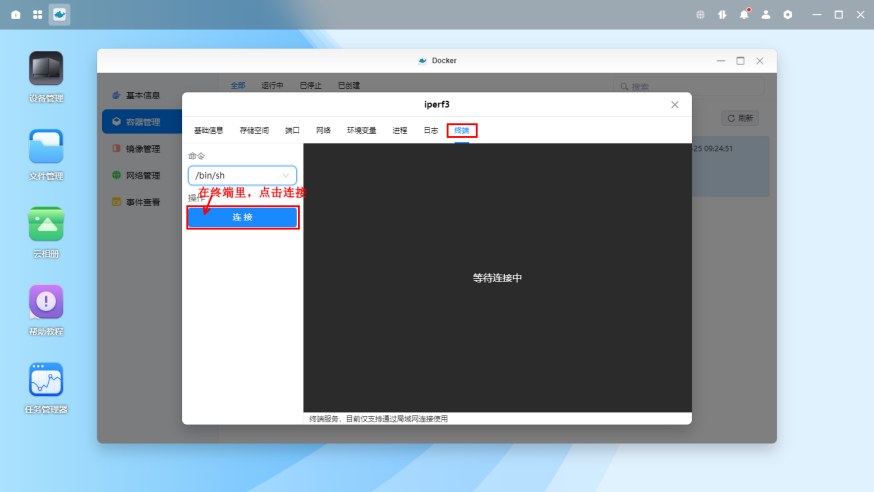Image resolution: width=874 pixels, height=492 pixels.
Task: Switch to 终端 terminal tab
Action: tap(462, 130)
